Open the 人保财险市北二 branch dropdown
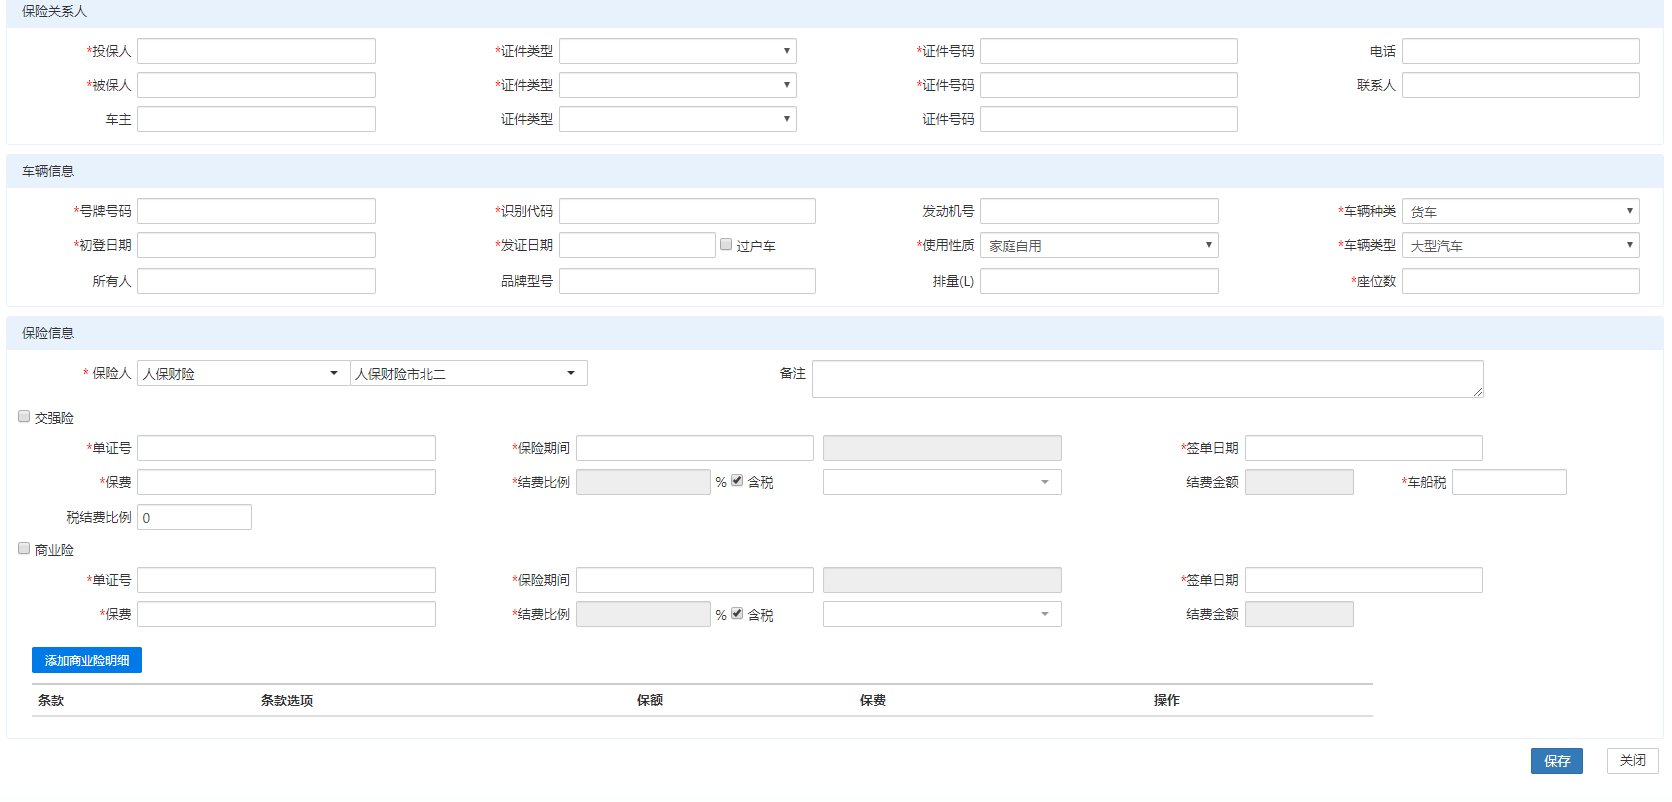This screenshot has width=1672, height=802. tap(469, 373)
